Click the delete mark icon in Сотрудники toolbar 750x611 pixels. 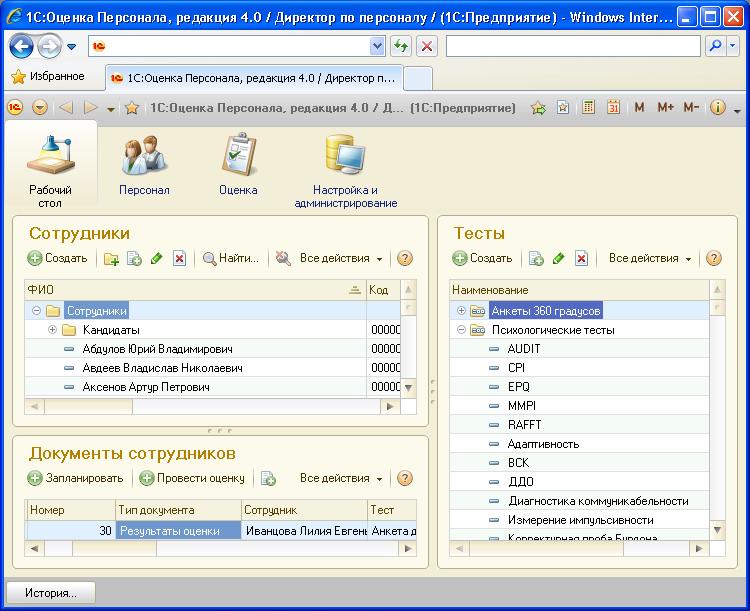179,259
